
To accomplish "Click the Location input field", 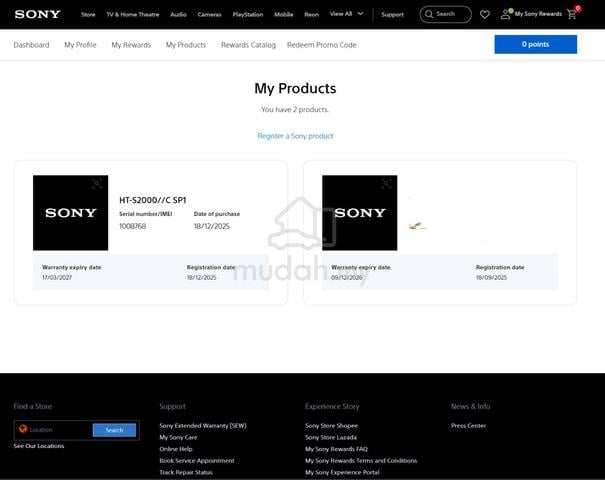I will coord(53,430).
